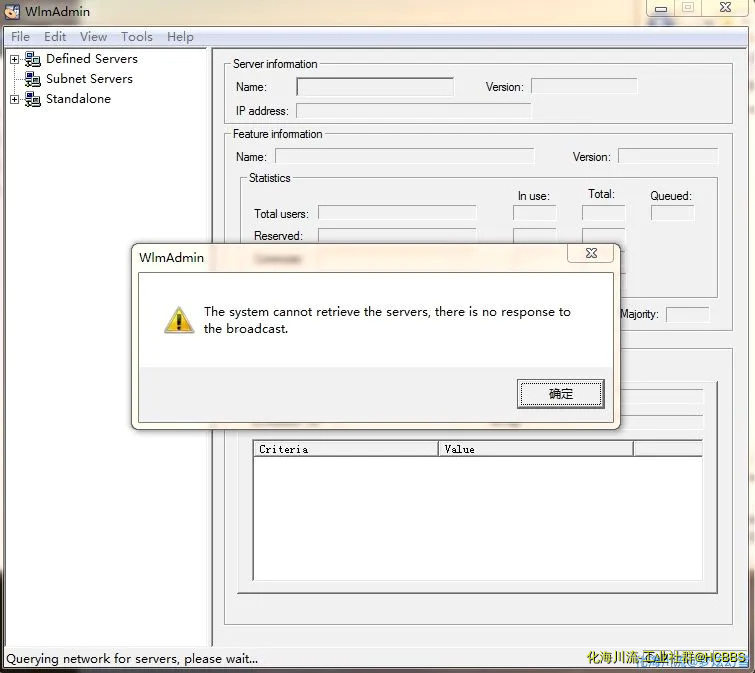The image size is (755, 673).
Task: Click the Majority field
Action: click(688, 315)
